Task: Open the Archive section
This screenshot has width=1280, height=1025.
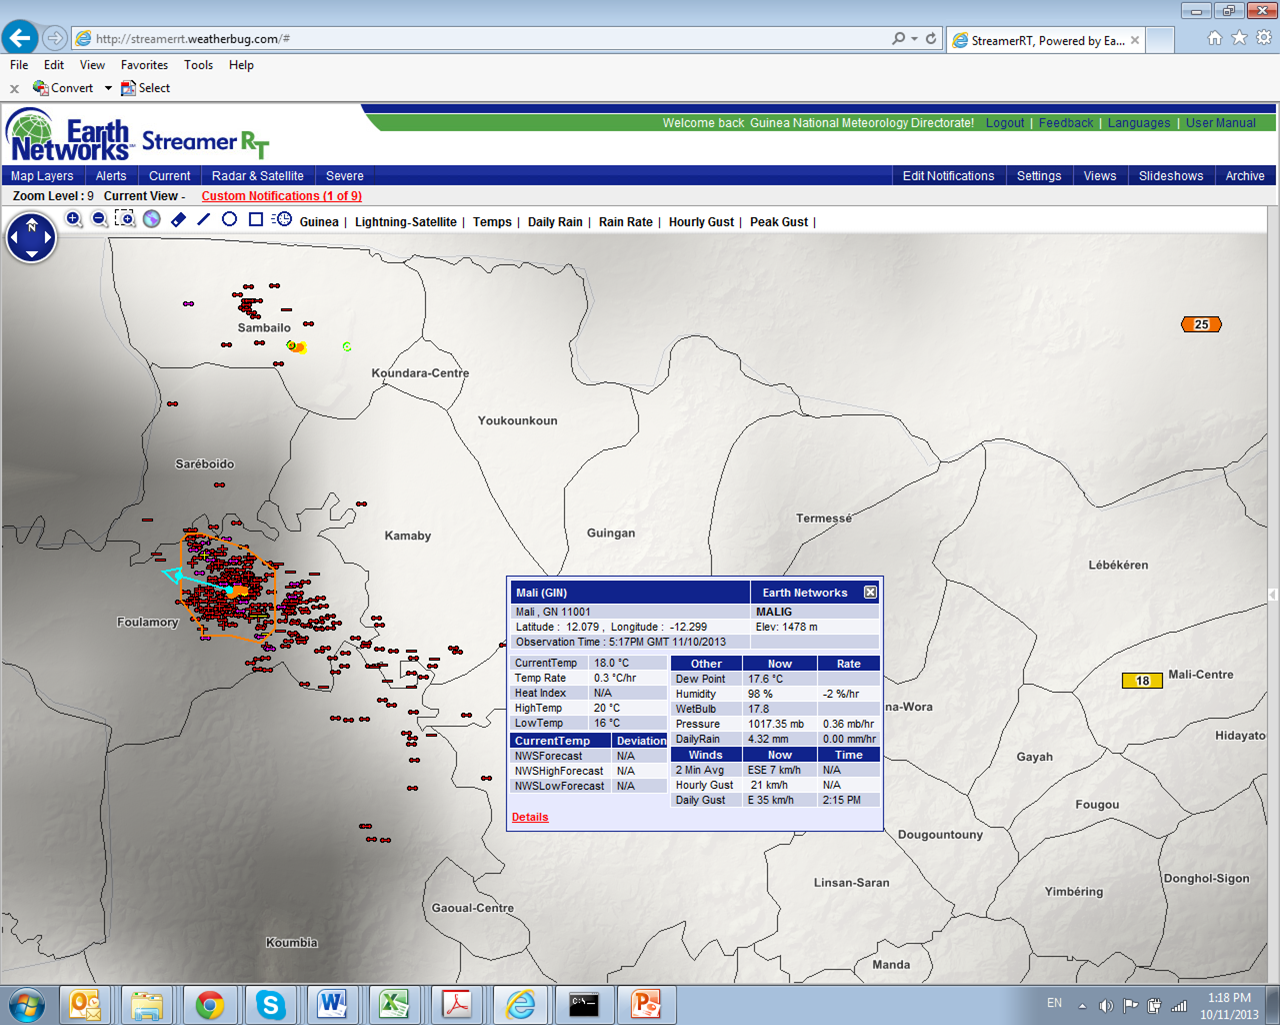Action: coord(1245,176)
